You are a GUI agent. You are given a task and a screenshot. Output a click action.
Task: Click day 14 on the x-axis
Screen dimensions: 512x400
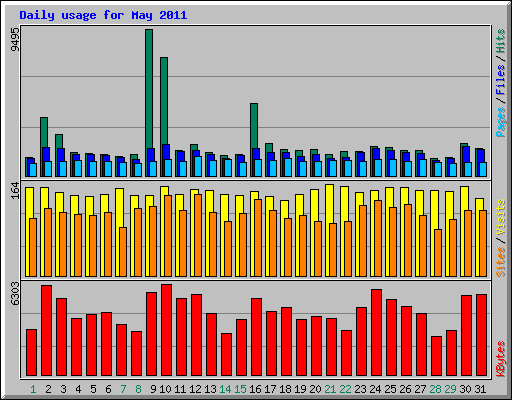225,389
